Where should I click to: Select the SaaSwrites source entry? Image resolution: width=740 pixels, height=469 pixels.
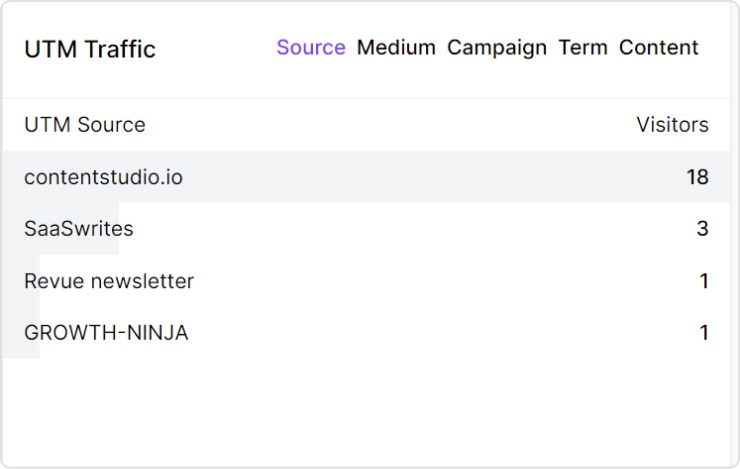(79, 229)
